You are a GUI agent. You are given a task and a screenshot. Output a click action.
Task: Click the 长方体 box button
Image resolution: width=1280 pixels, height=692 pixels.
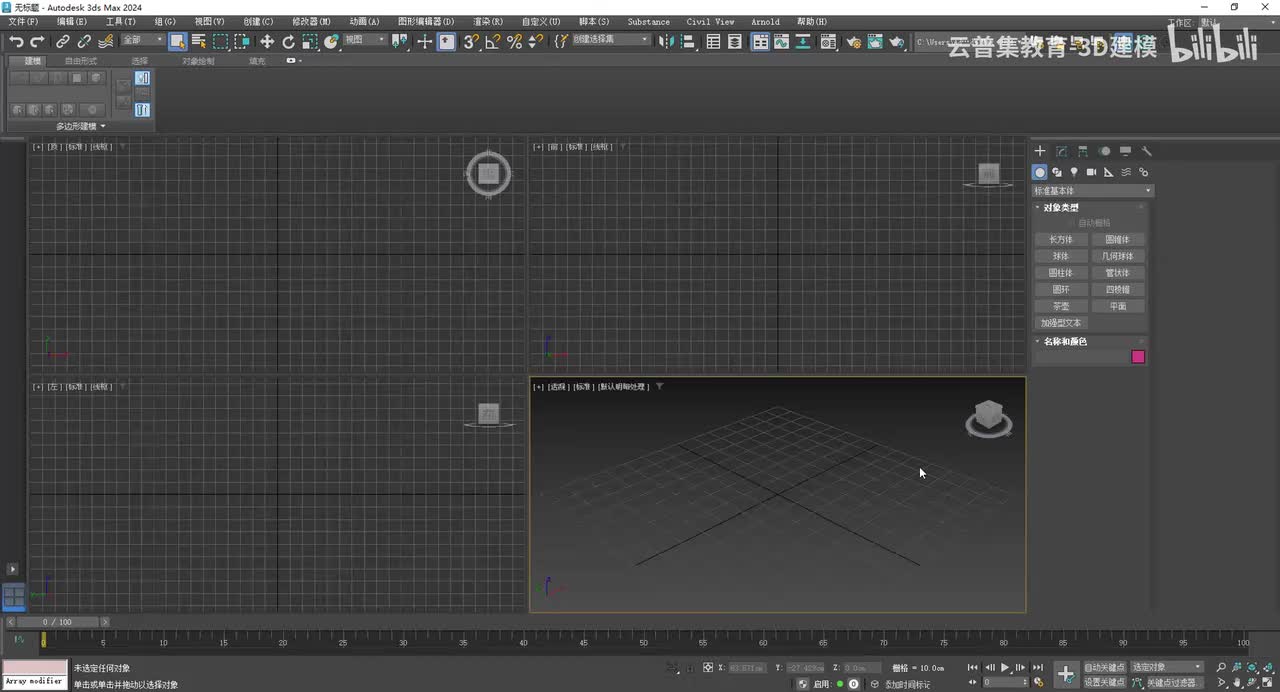pyautogui.click(x=1060, y=240)
